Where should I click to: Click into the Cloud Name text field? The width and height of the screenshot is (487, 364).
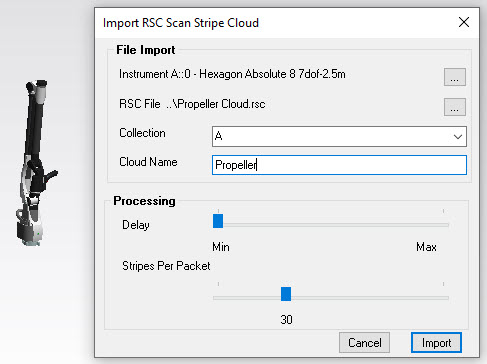[x=339, y=165]
